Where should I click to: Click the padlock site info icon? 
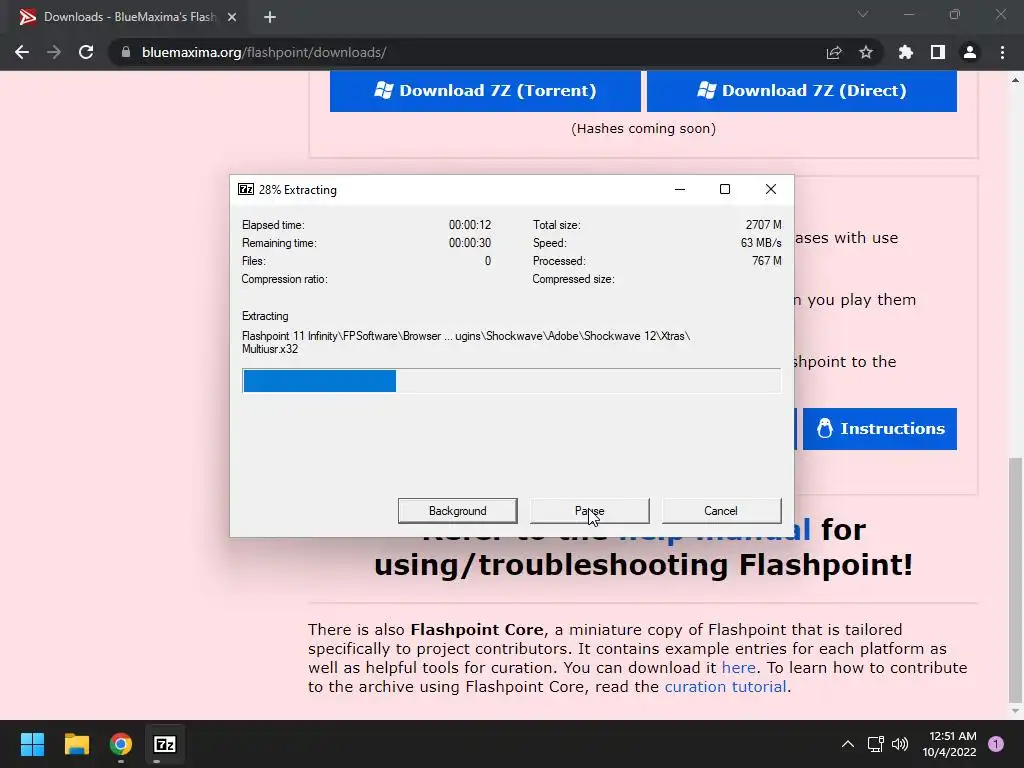tap(125, 52)
